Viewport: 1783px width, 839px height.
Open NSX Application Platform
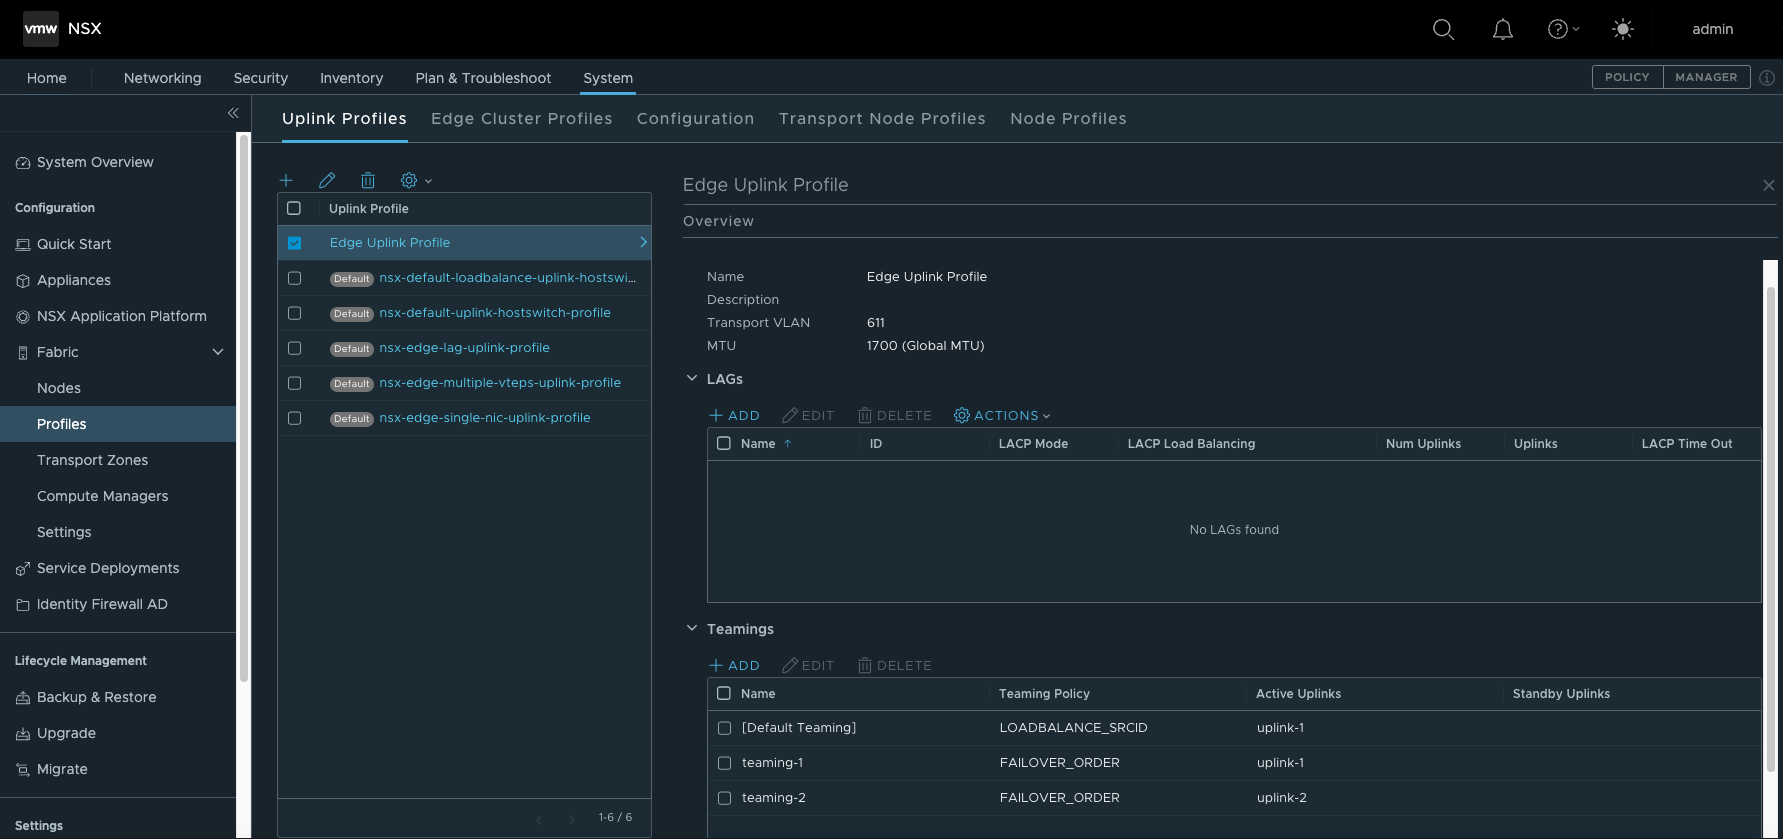coord(122,316)
